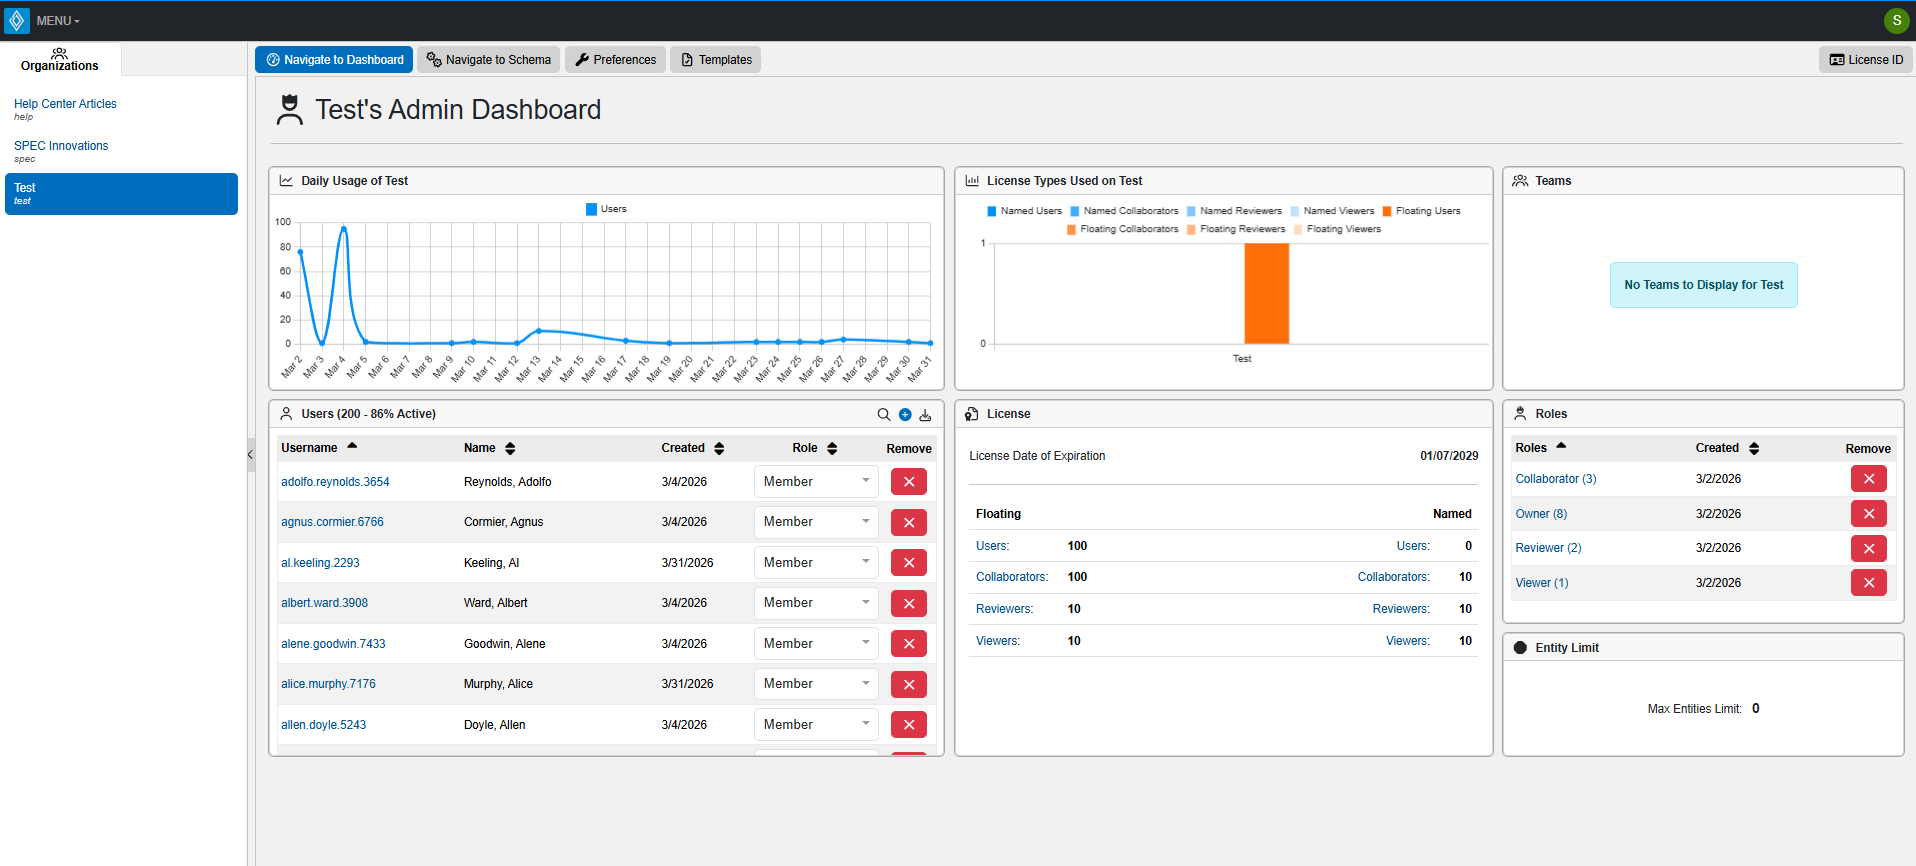The height and width of the screenshot is (866, 1916).
Task: Open the alice.murphy.7176 user link
Action: (x=328, y=684)
